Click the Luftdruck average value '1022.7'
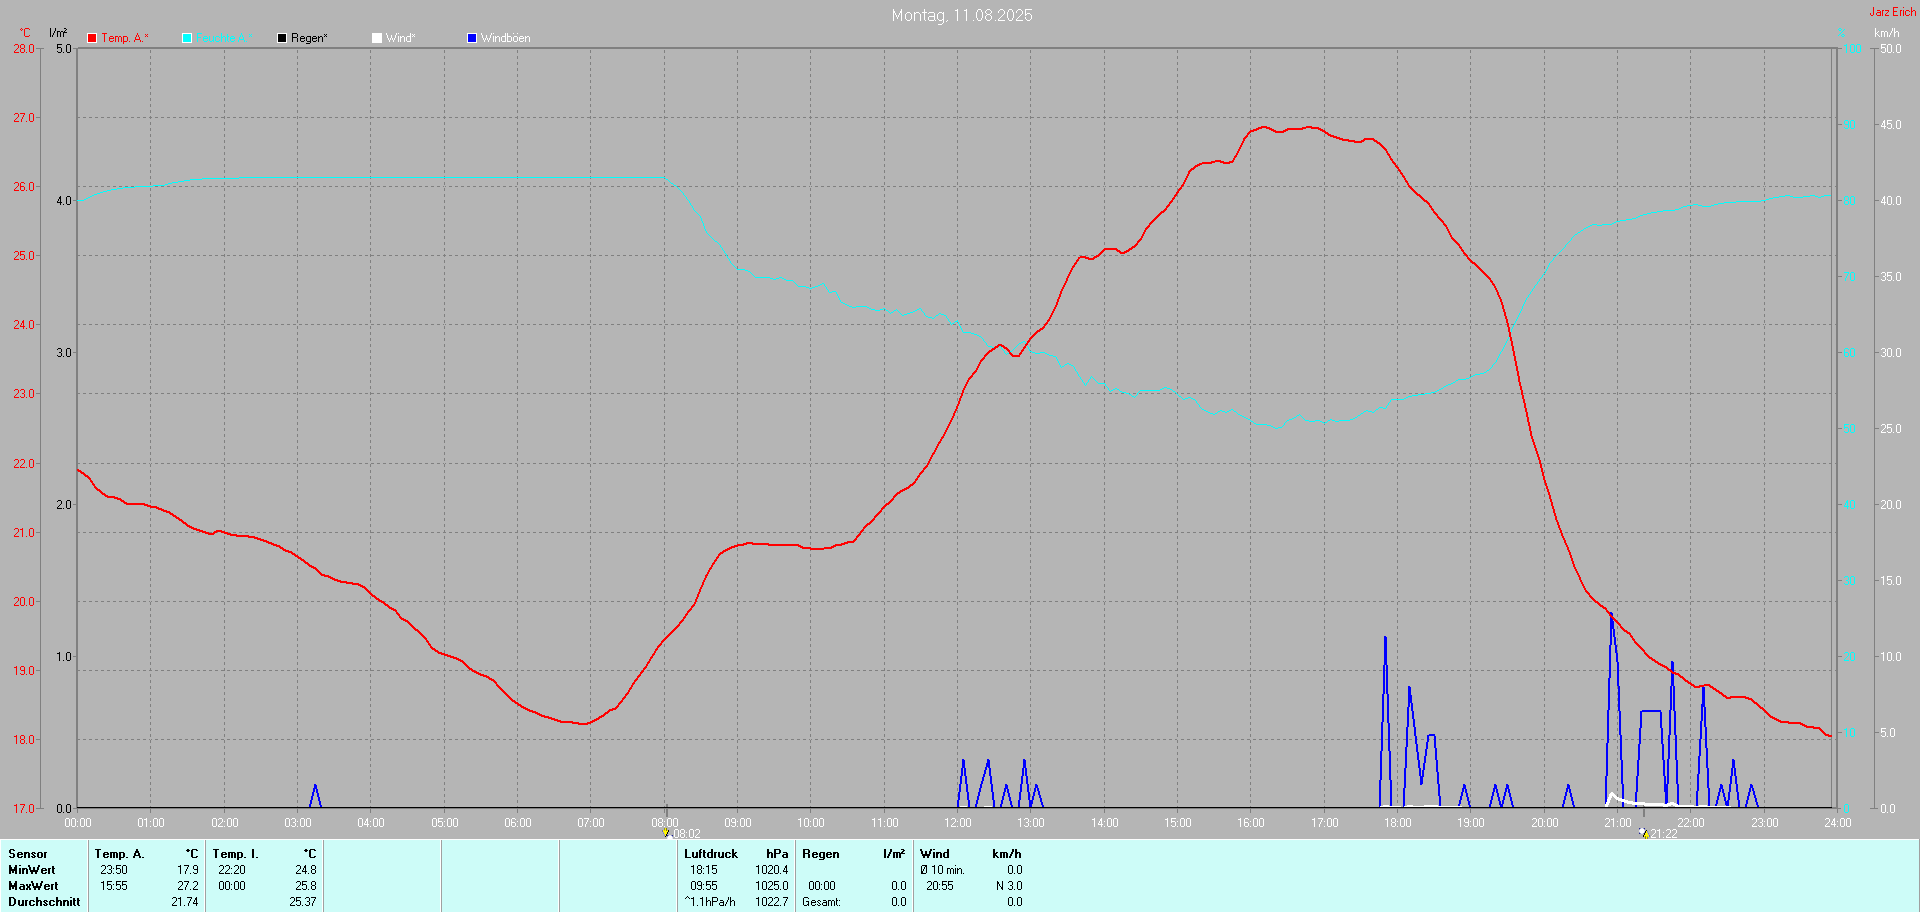The height and width of the screenshot is (912, 1920). pyautogui.click(x=772, y=902)
